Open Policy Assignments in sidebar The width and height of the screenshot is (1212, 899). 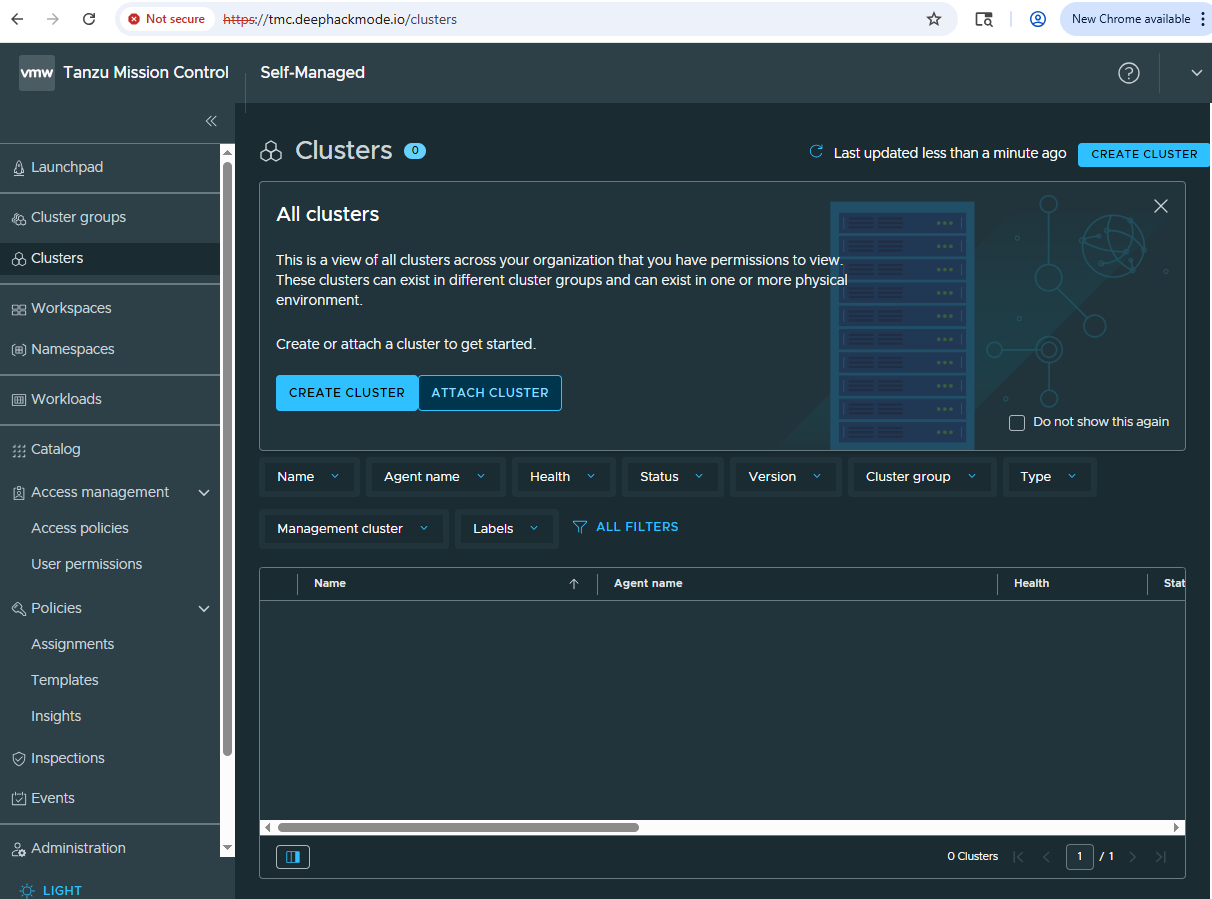point(73,644)
